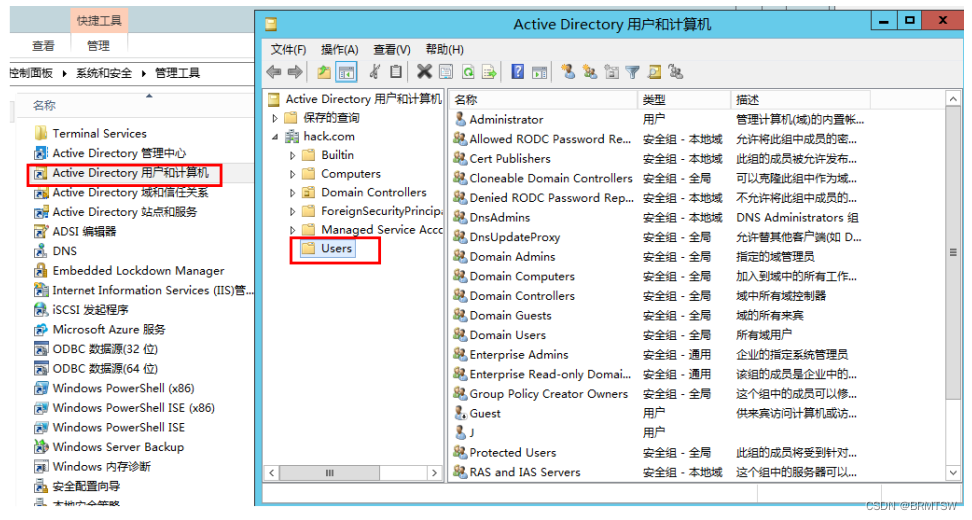
Task: Open 帮助(H) menu
Action: 444,50
